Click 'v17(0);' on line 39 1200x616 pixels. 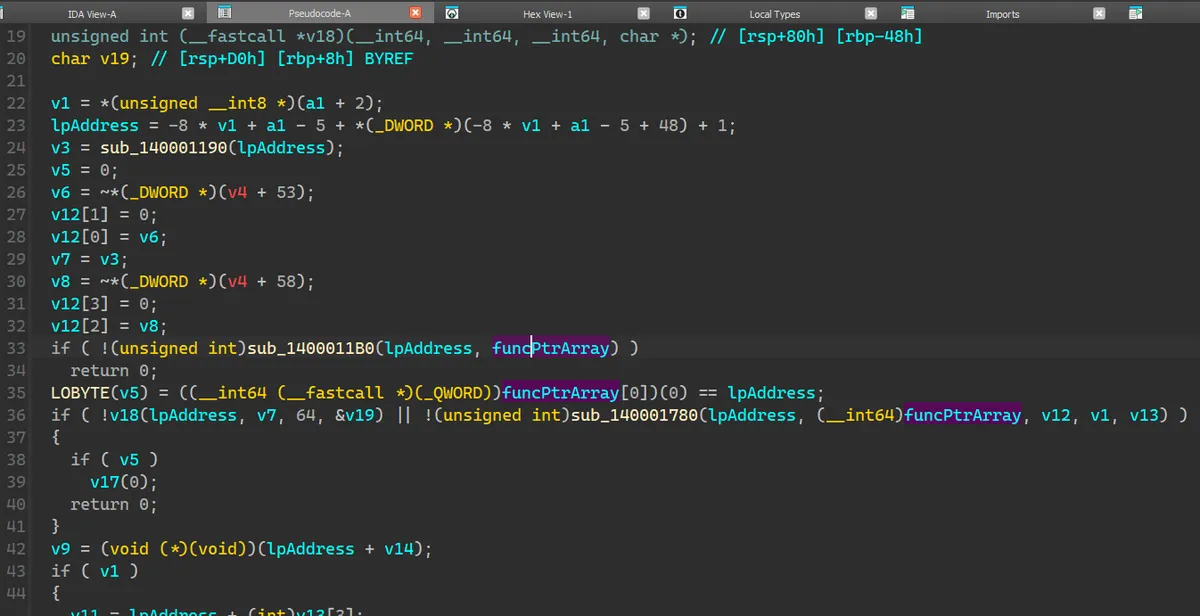(124, 482)
